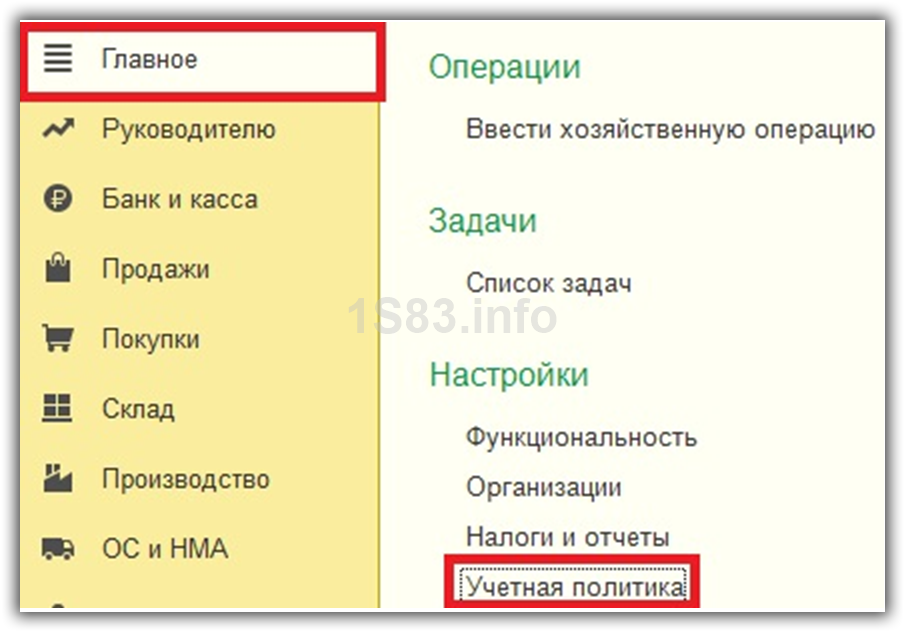Image resolution: width=905 pixels, height=632 pixels.
Task: Open the Производство section label
Action: click(x=185, y=479)
